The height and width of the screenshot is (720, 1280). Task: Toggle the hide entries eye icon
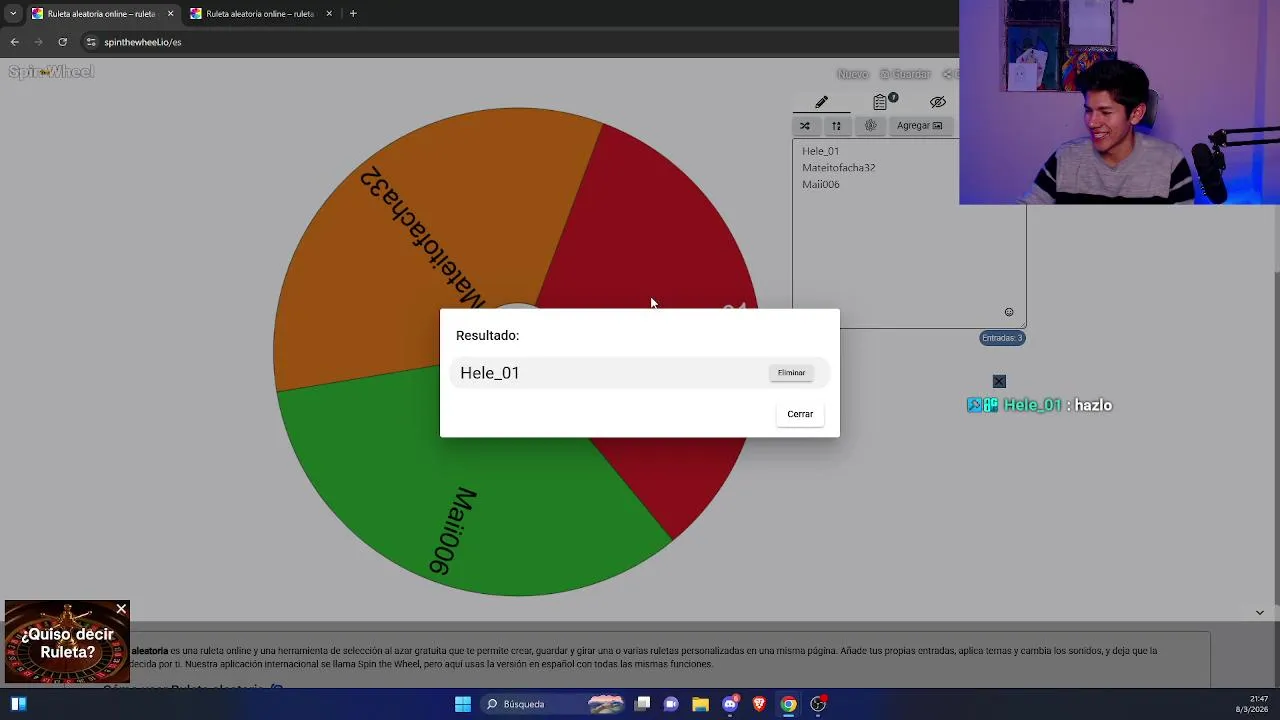(938, 102)
